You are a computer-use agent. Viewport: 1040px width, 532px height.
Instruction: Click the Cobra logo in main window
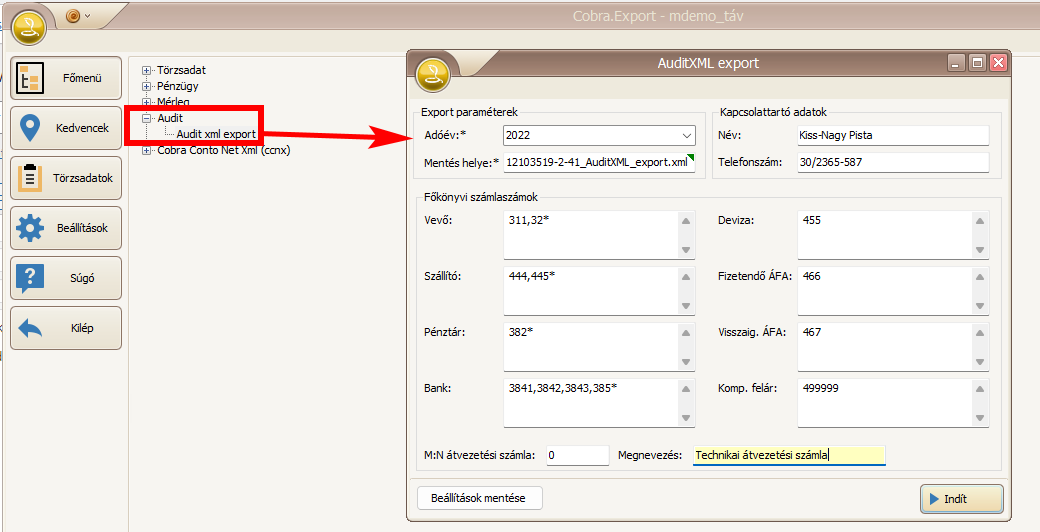pos(29,27)
